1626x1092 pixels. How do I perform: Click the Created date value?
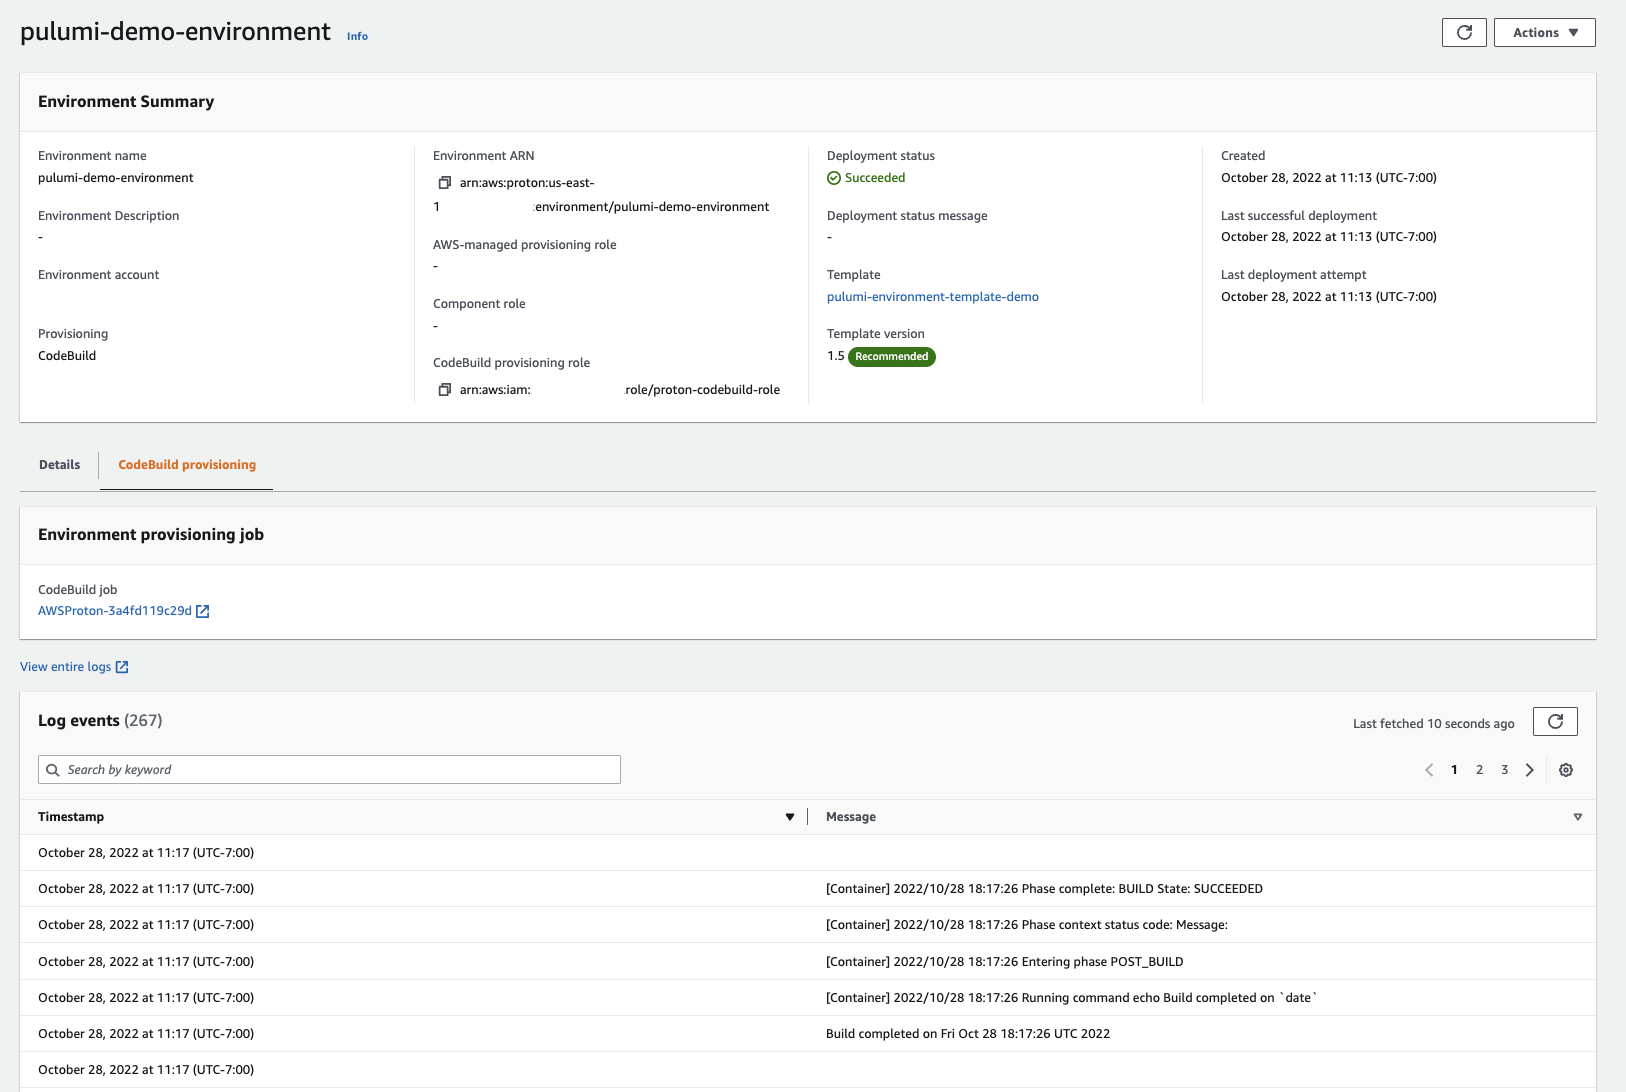click(x=1328, y=178)
